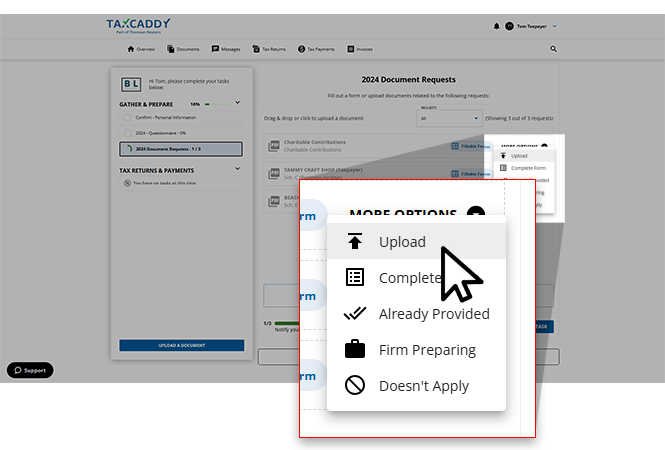
Task: Open 2024 Document Requests - 1/3 task
Action: (181, 149)
